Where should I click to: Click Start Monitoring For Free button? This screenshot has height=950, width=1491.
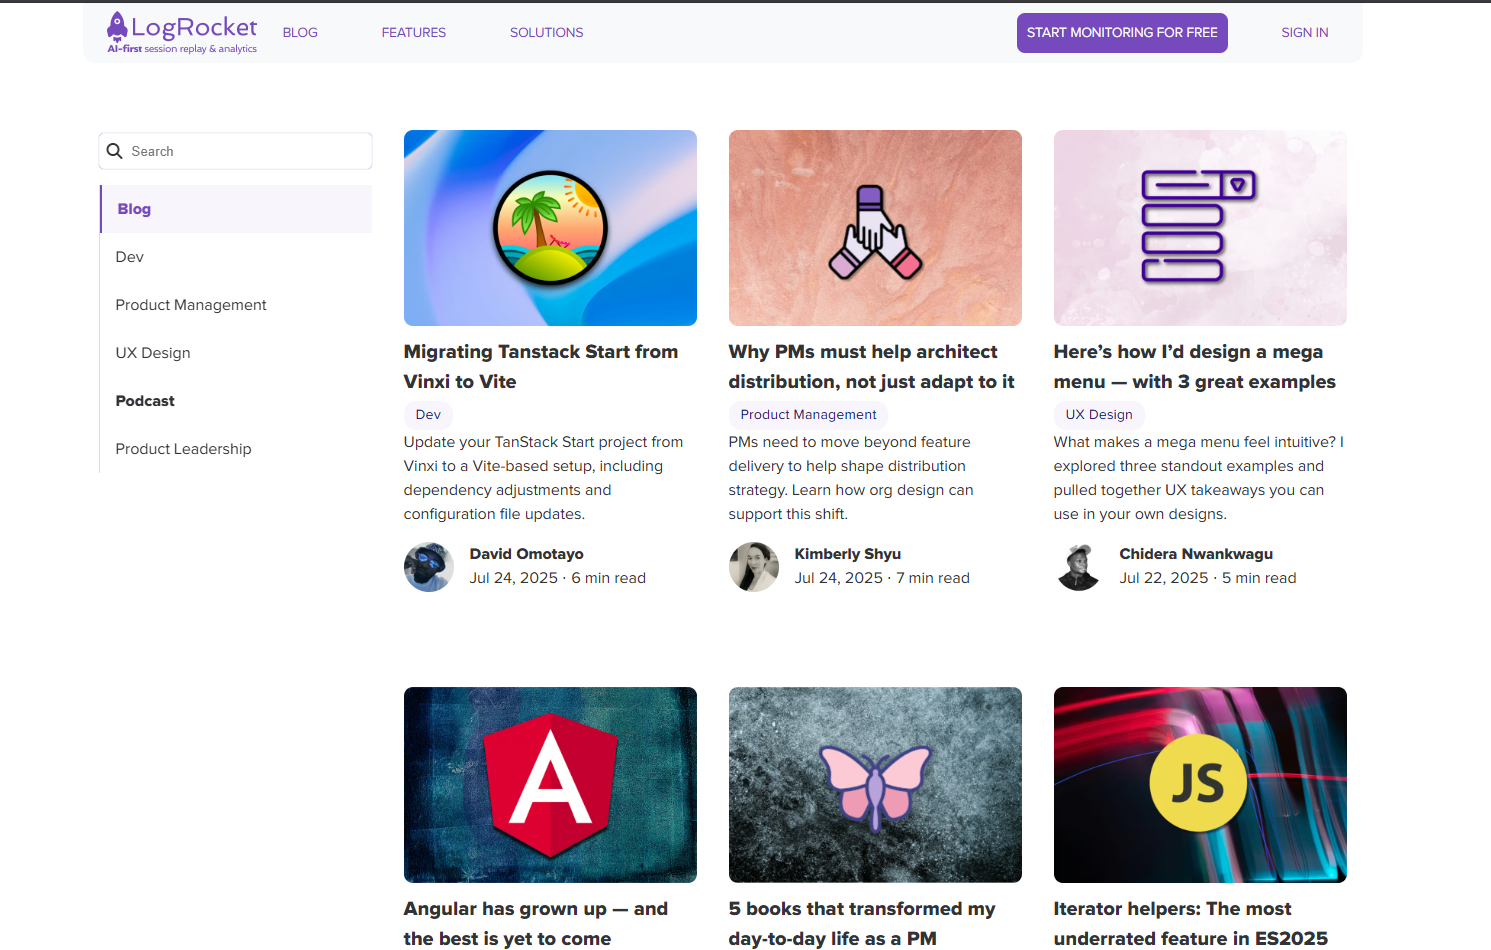tap(1122, 33)
